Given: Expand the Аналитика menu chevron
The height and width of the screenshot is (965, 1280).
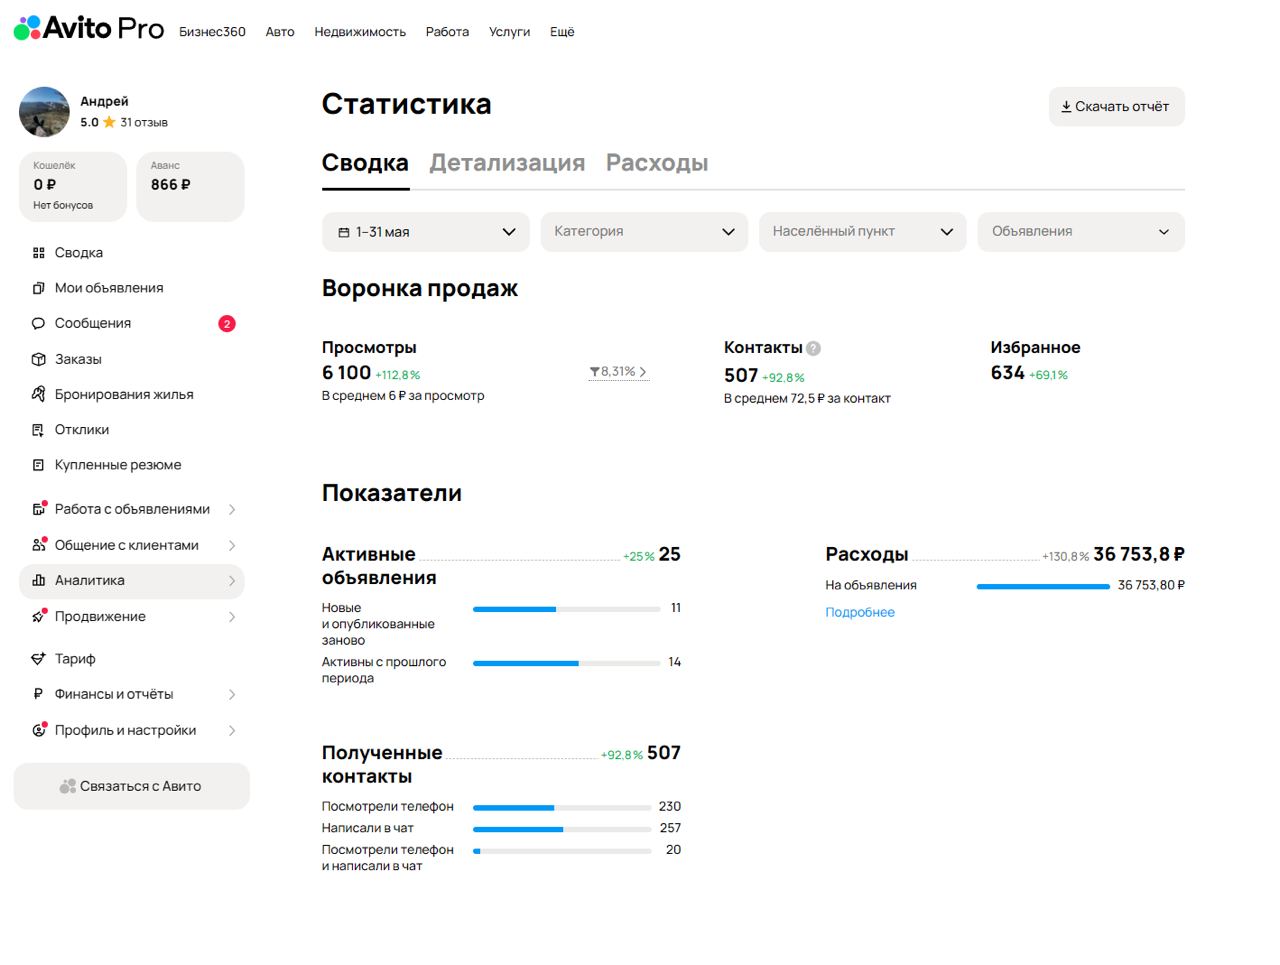Looking at the screenshot, I should tap(232, 581).
